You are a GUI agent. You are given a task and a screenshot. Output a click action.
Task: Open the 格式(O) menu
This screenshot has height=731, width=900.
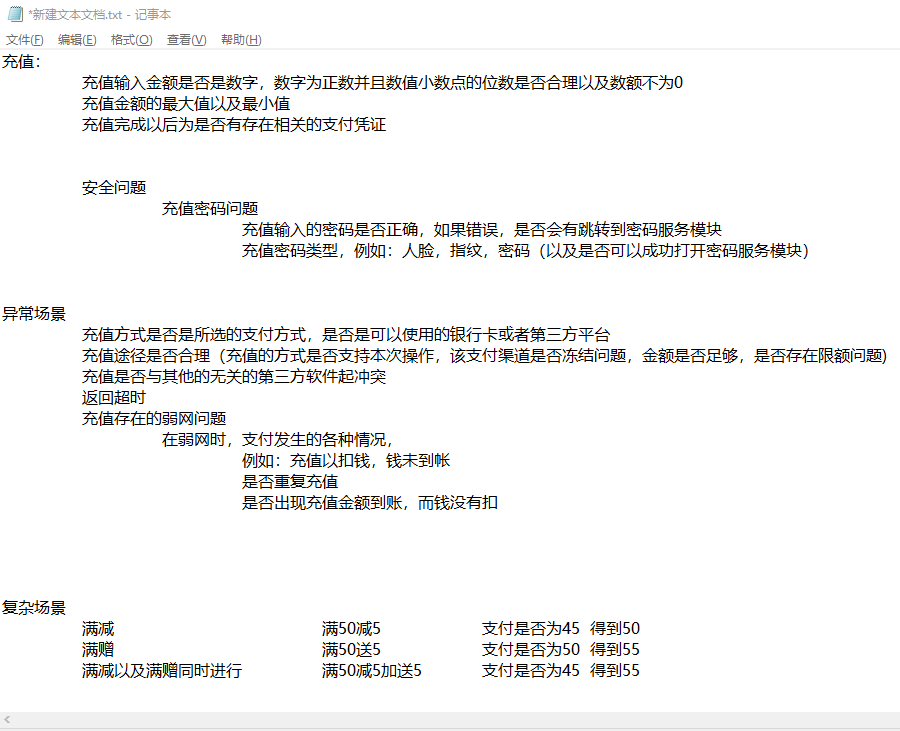point(131,39)
